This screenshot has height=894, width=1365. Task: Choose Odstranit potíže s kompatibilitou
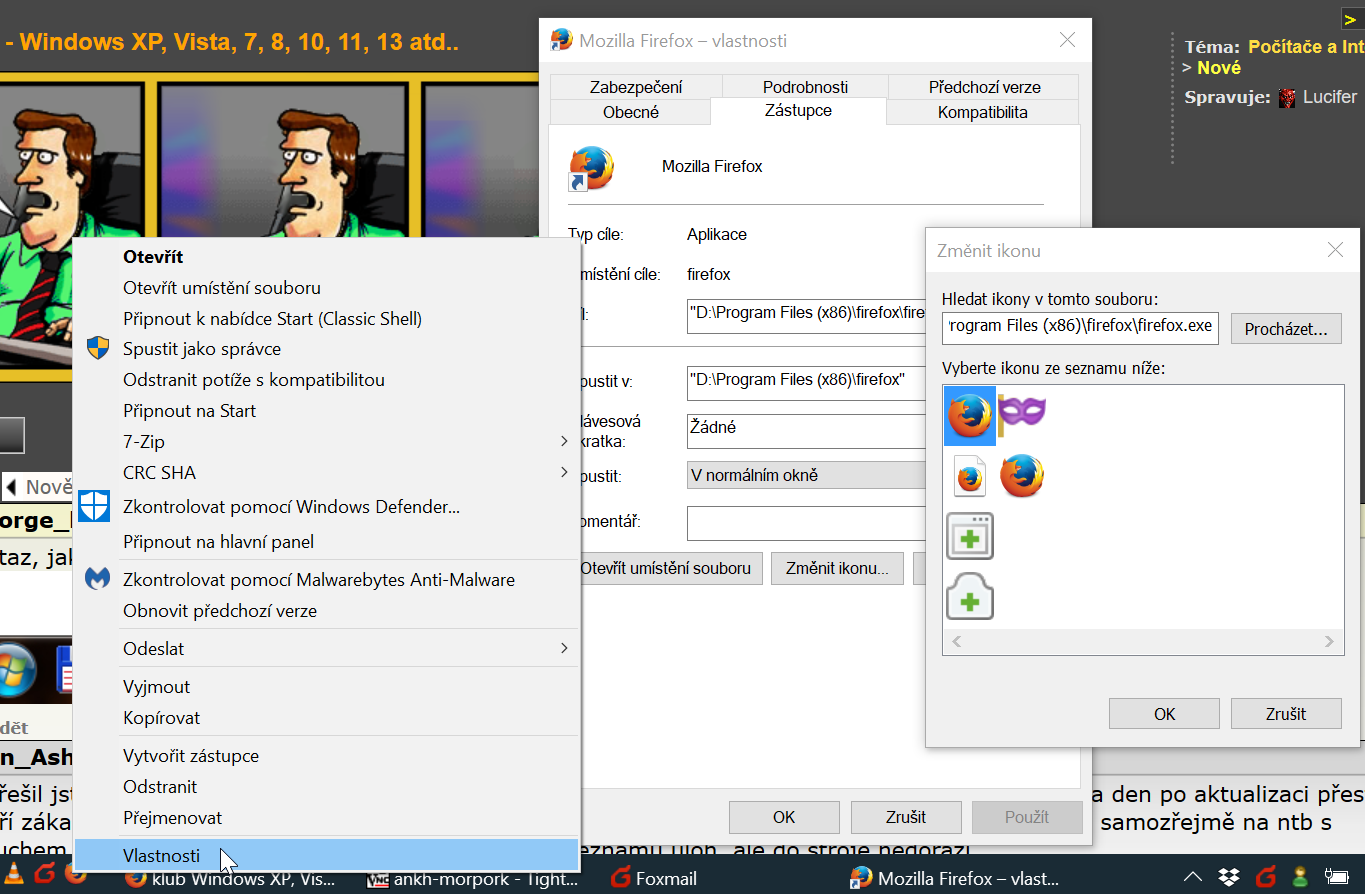pos(326,379)
